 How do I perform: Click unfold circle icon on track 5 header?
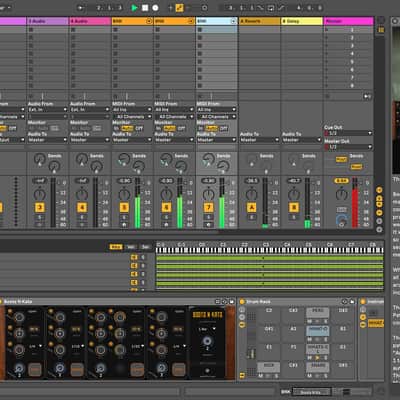point(149,21)
